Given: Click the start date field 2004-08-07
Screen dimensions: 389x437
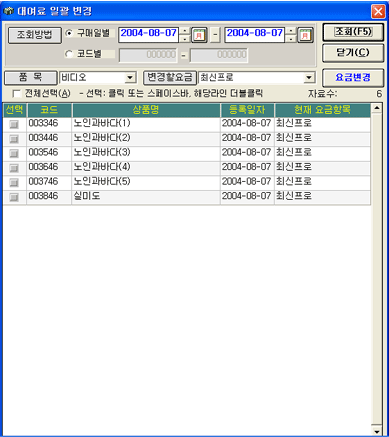Looking at the screenshot, I should click(149, 35).
